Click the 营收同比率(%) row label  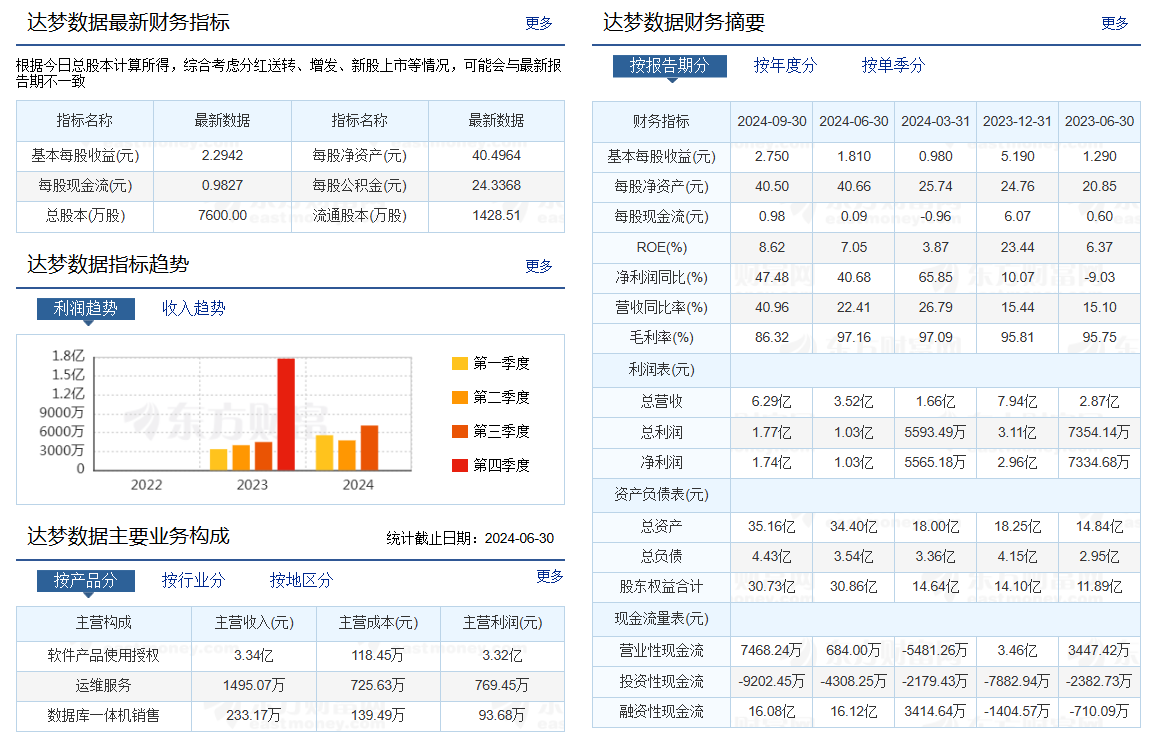click(x=661, y=308)
